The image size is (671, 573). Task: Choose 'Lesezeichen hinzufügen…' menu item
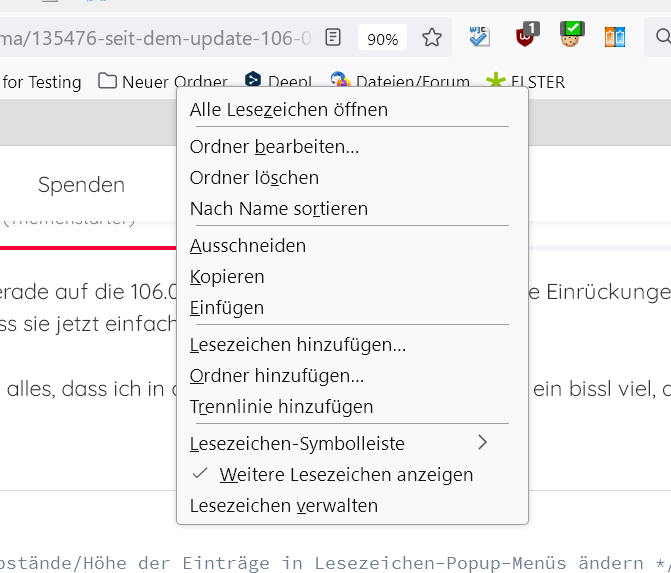pyautogui.click(x=298, y=345)
